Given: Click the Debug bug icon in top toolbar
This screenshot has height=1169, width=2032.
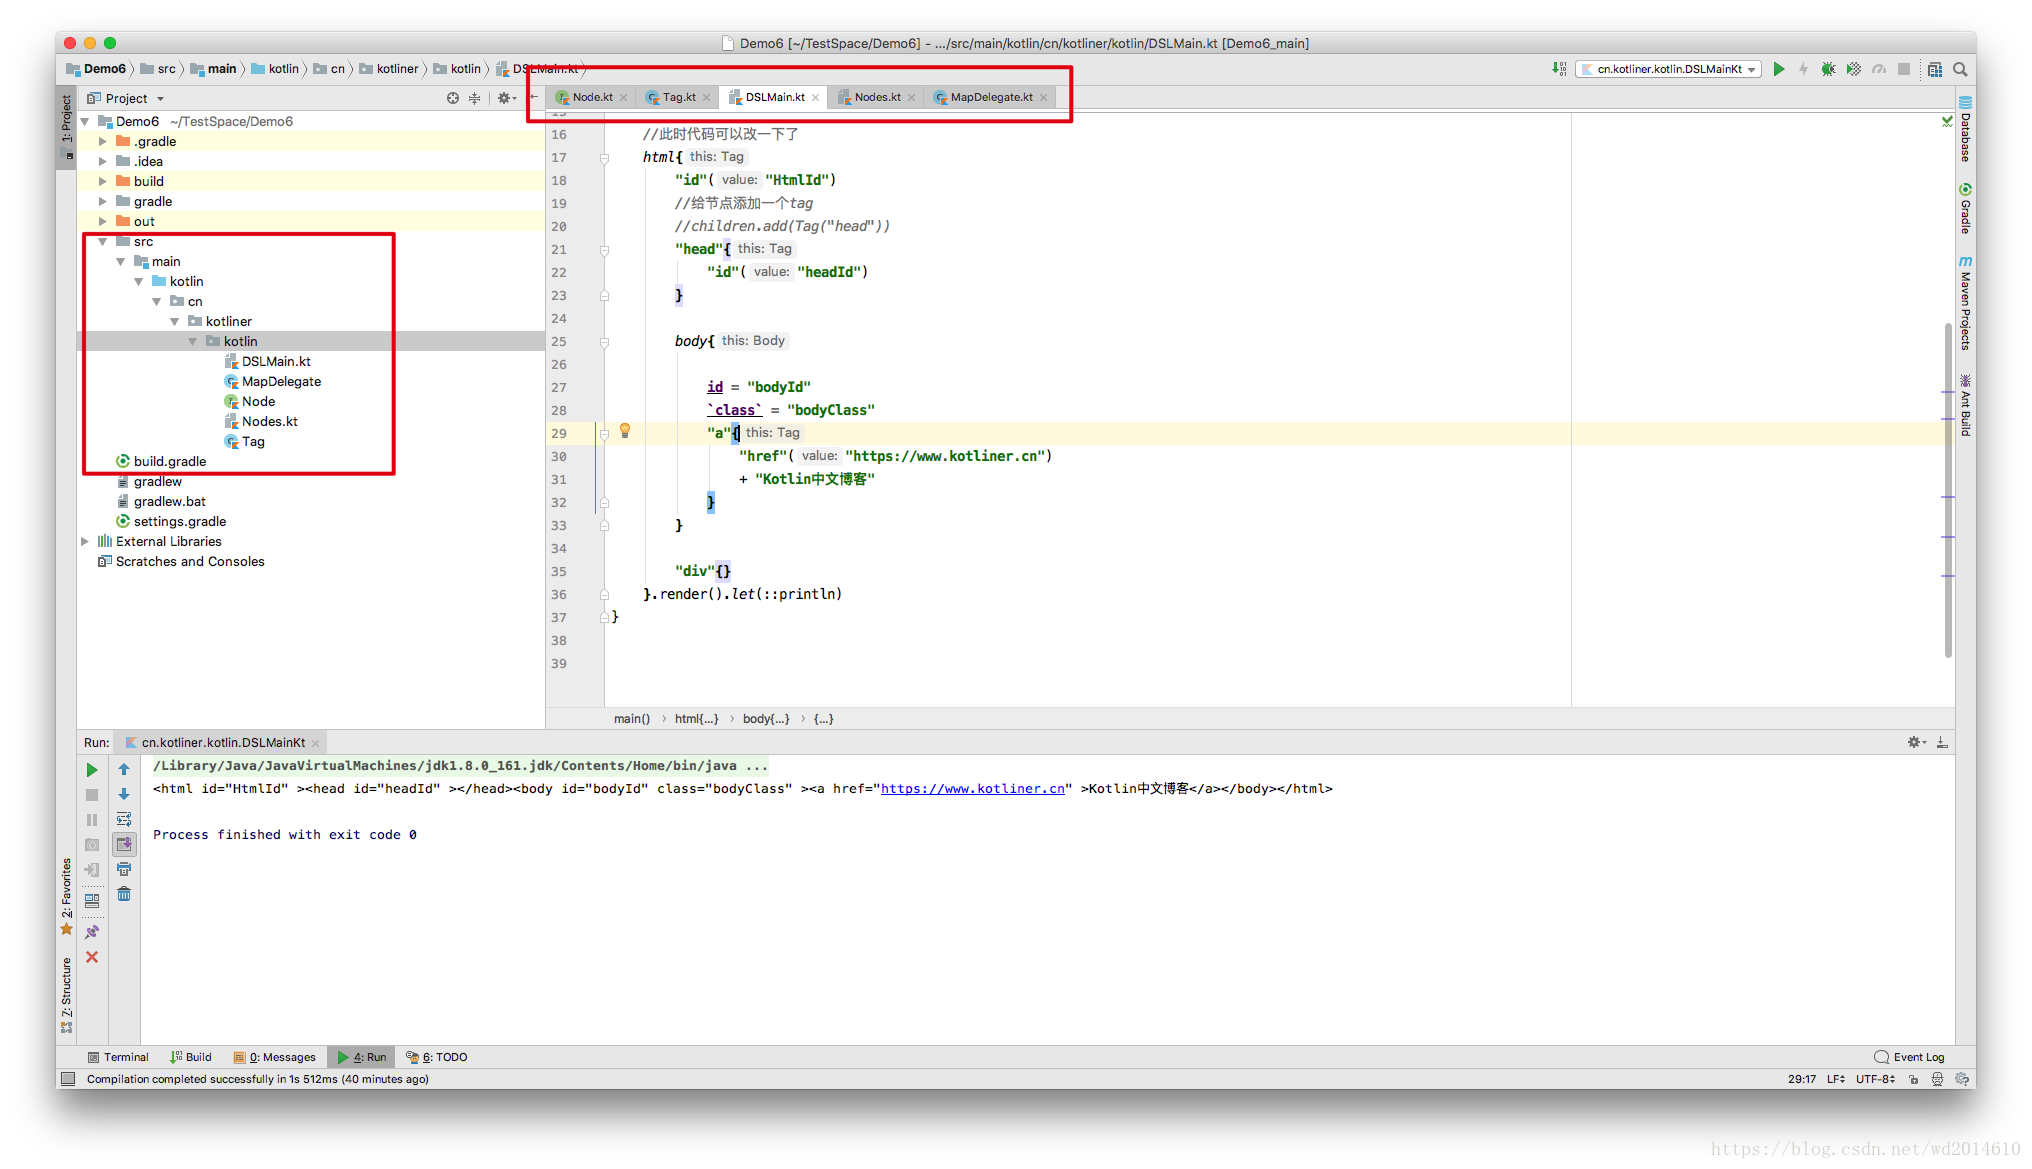Looking at the screenshot, I should [x=1828, y=69].
